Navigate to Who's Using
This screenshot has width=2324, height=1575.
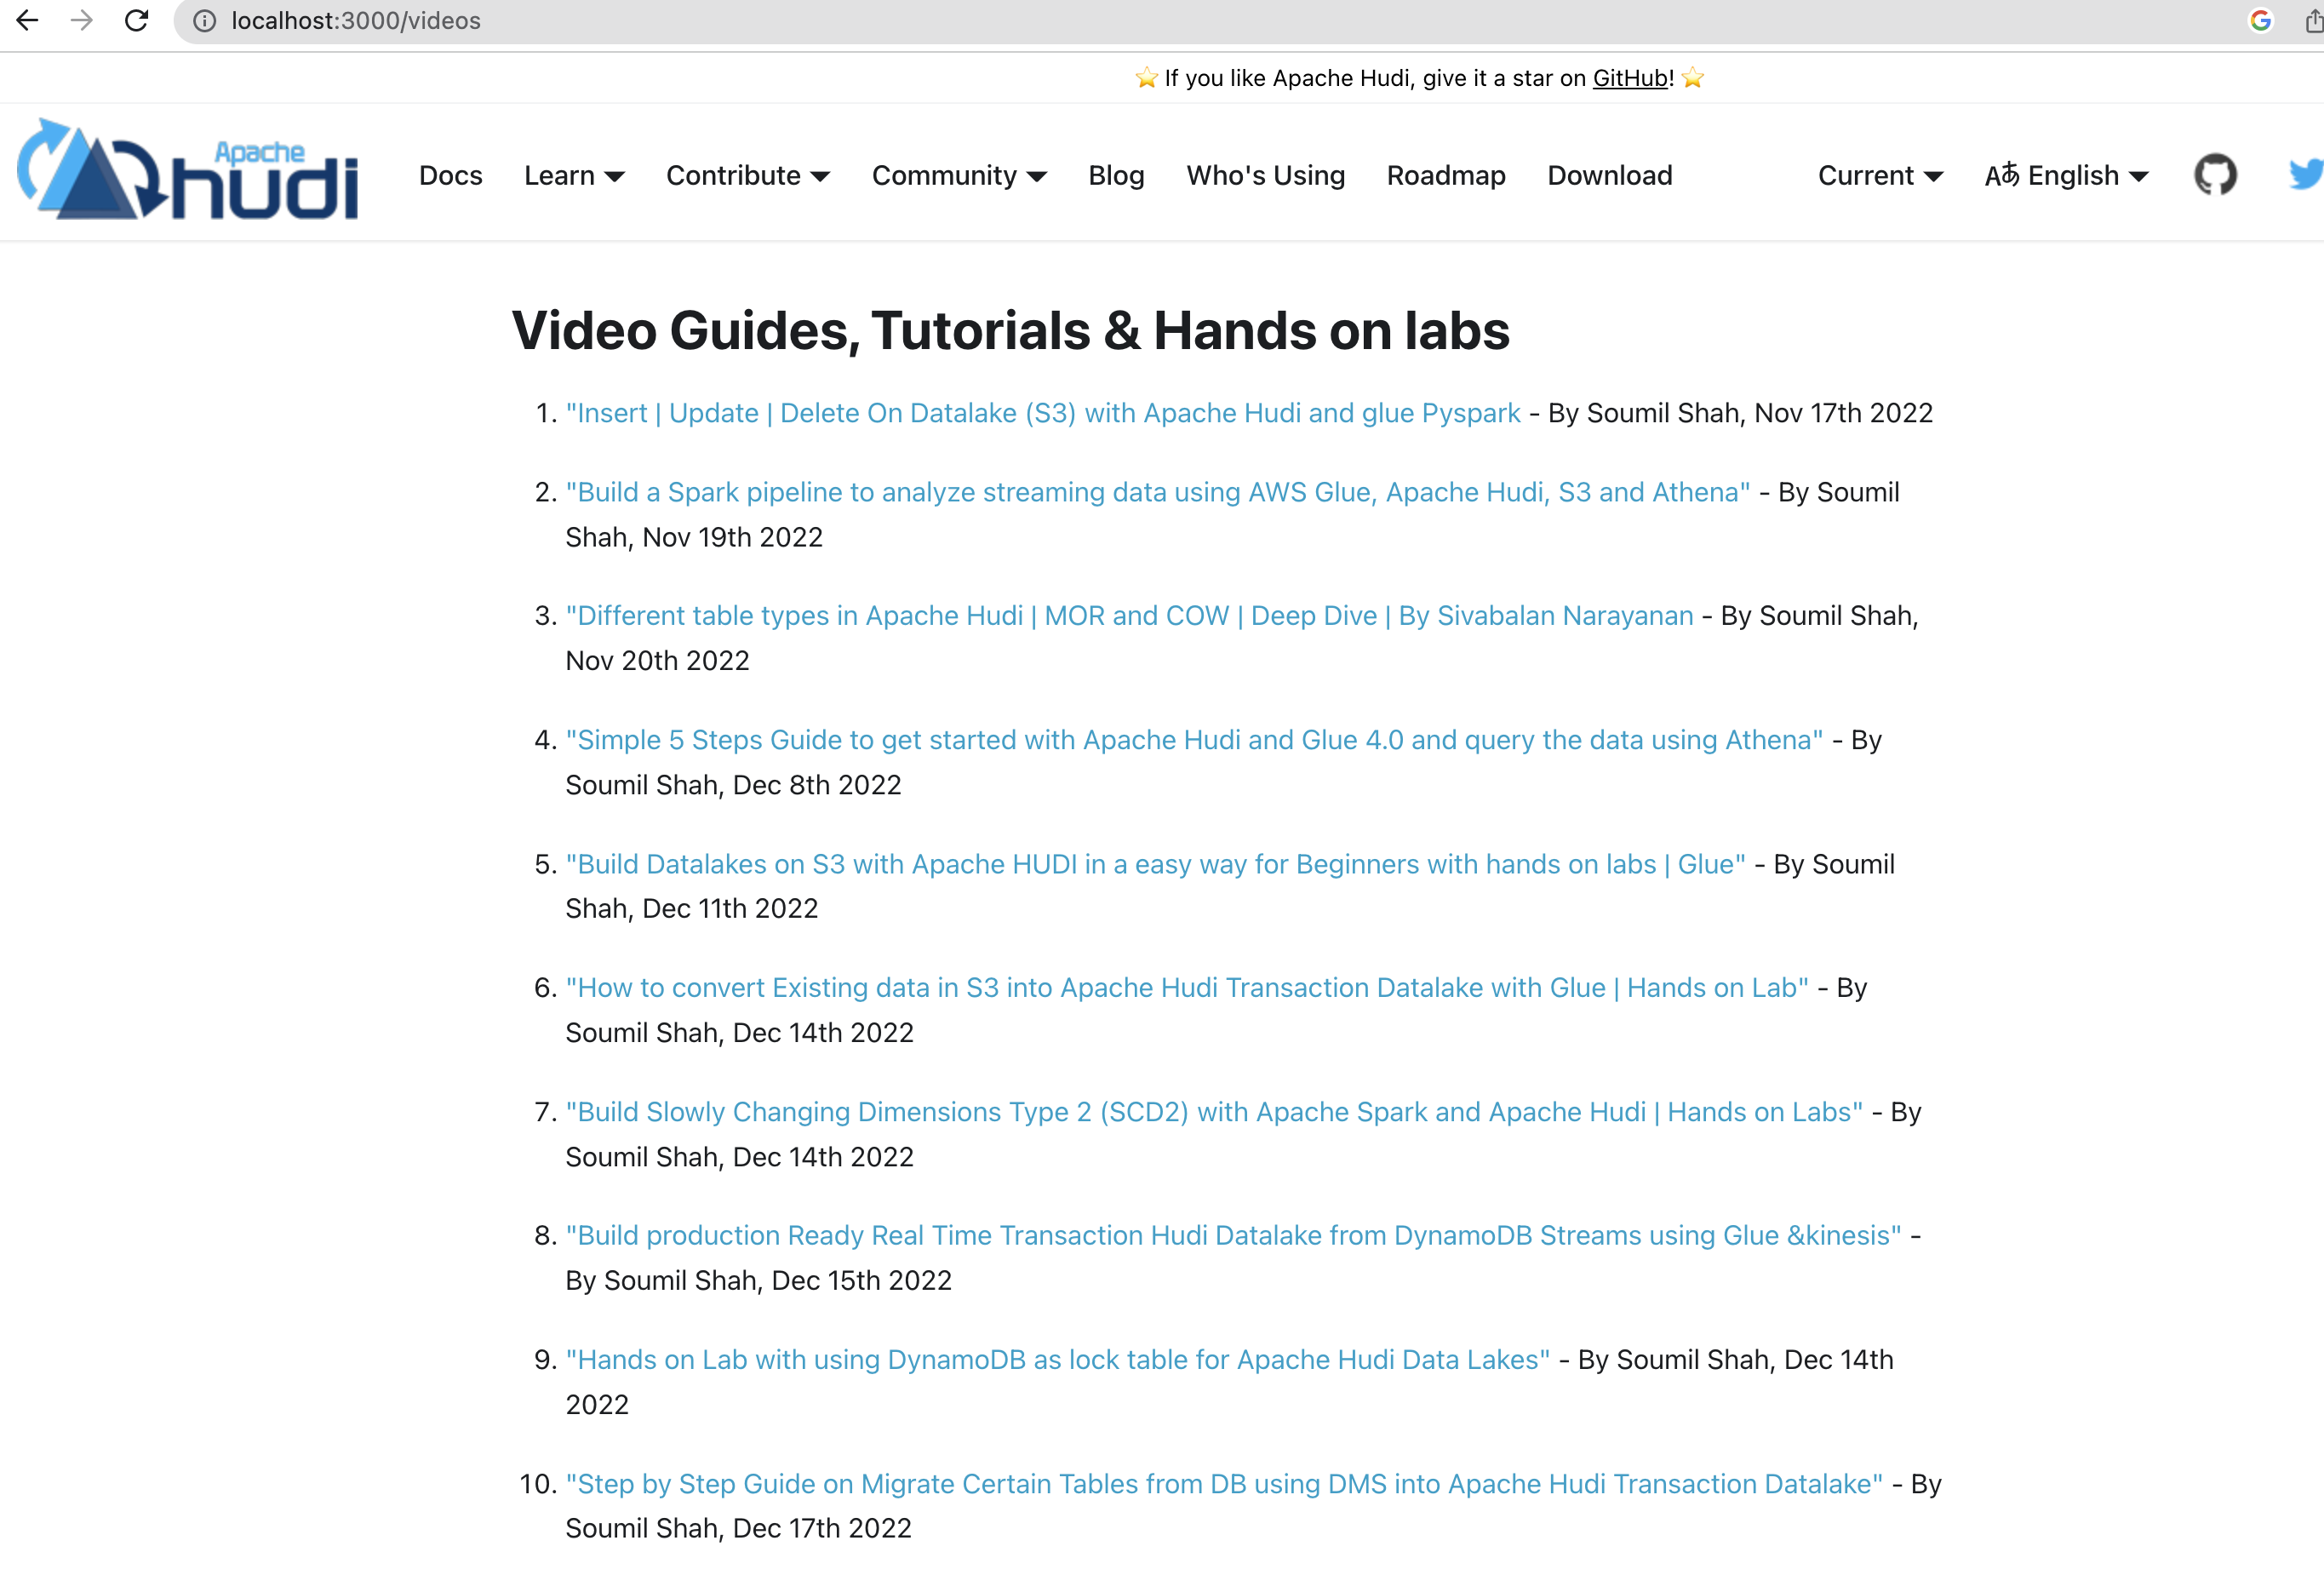click(x=1265, y=176)
